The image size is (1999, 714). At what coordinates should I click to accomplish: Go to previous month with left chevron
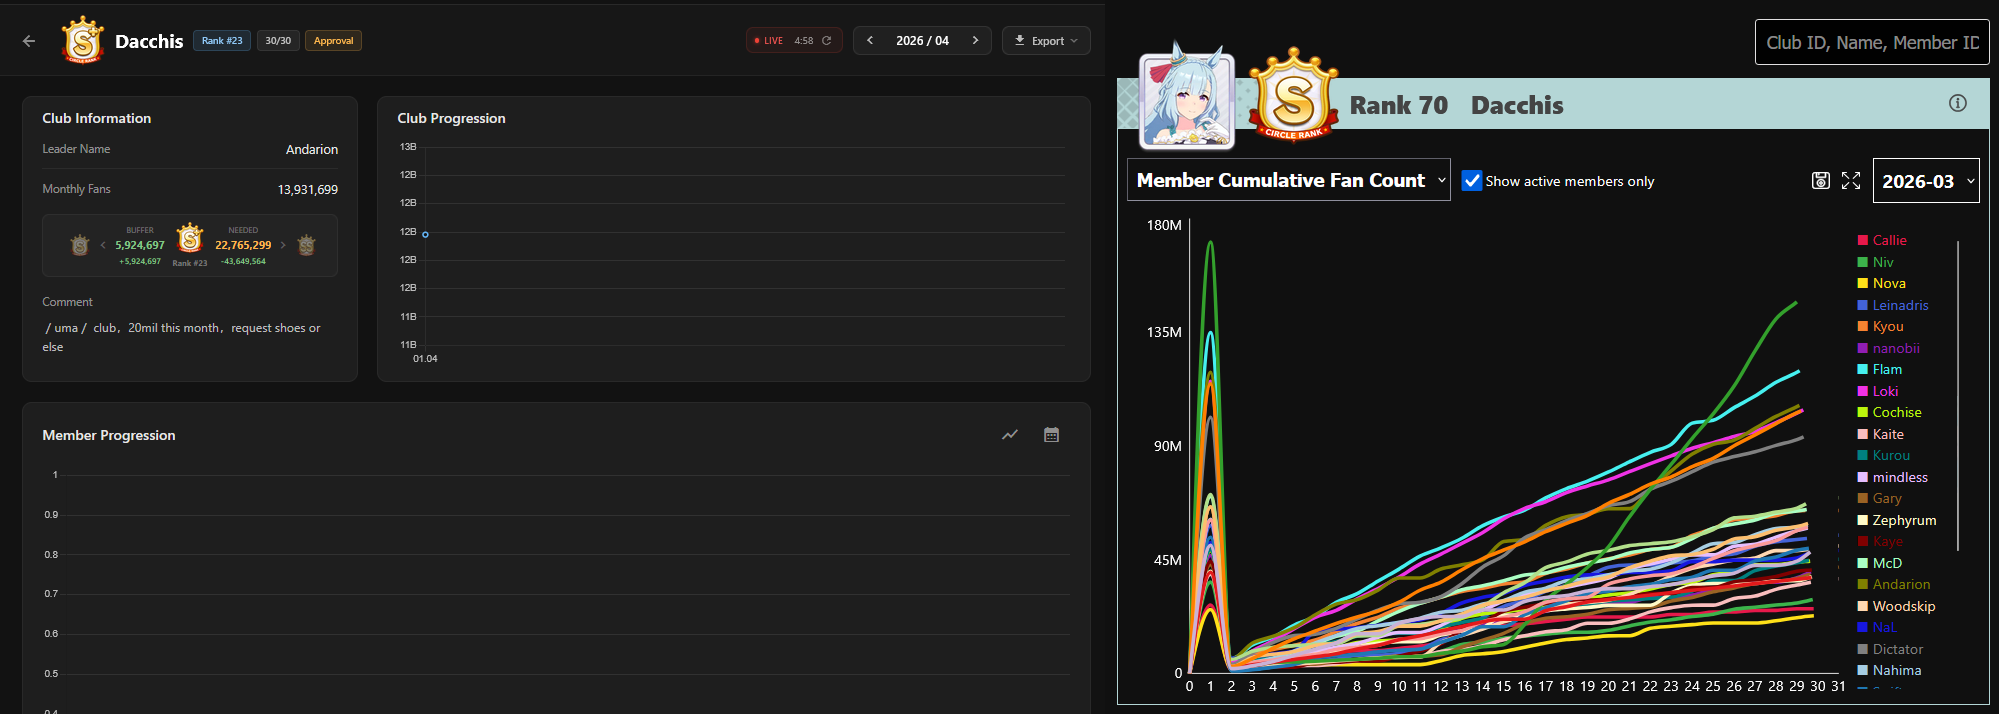coord(870,41)
